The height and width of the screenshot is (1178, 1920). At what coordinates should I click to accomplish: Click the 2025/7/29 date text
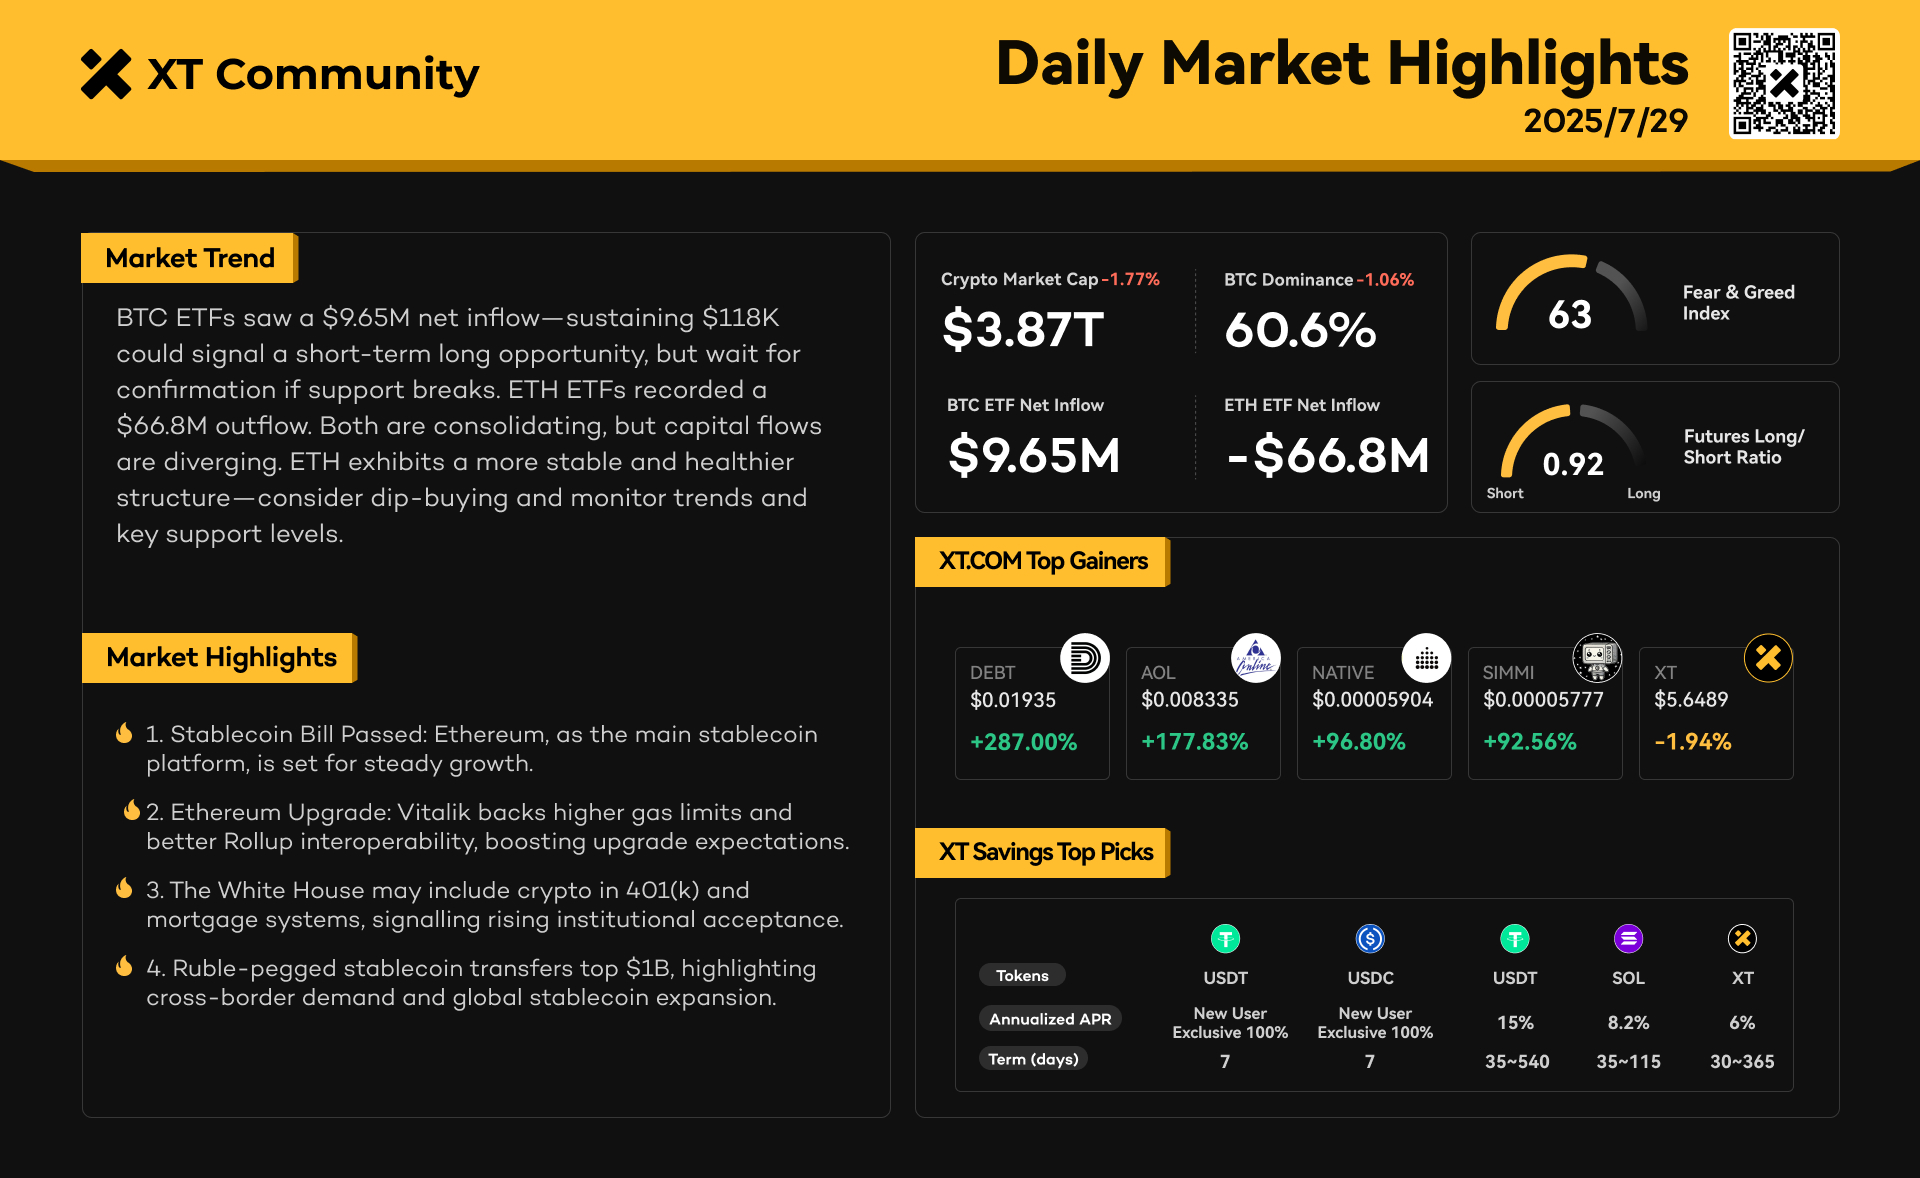[x=1605, y=121]
